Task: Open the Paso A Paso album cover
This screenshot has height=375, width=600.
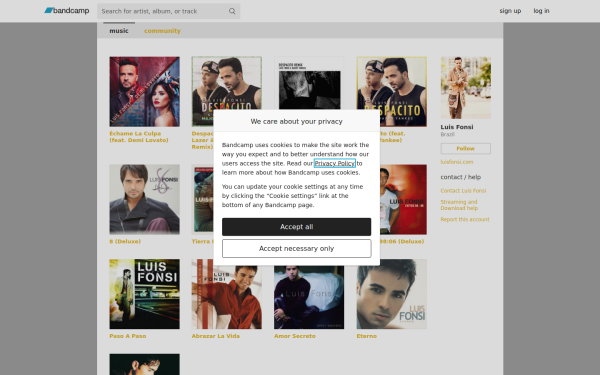Action: click(x=144, y=294)
